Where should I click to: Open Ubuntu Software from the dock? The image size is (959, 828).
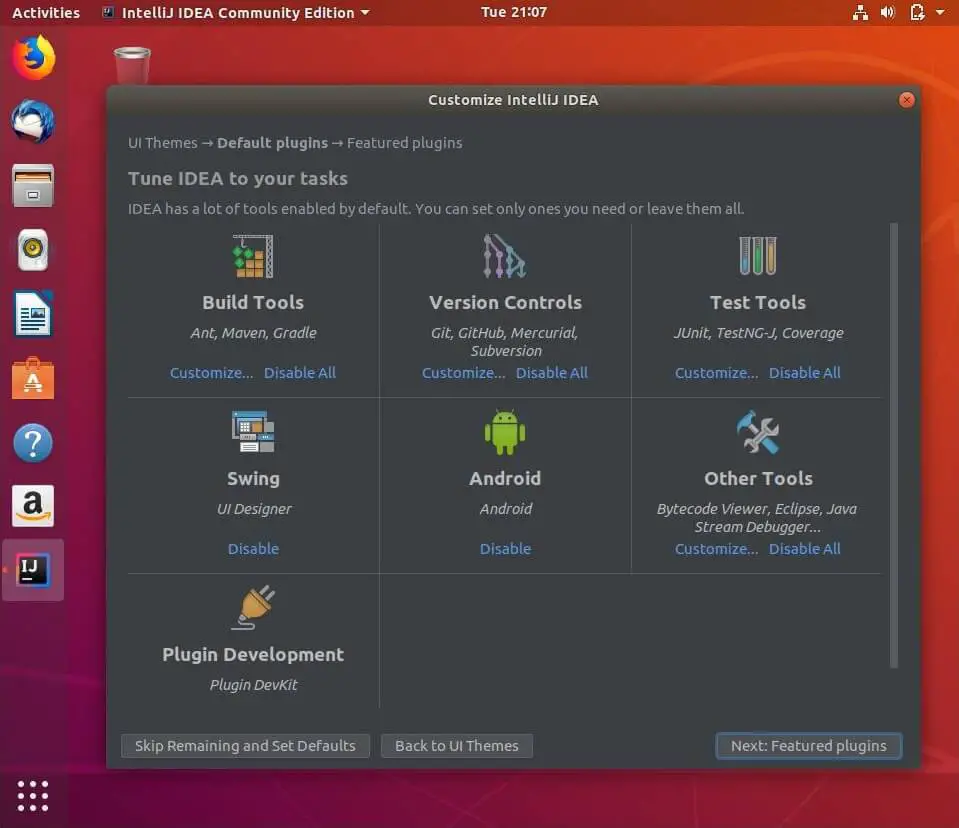point(33,379)
